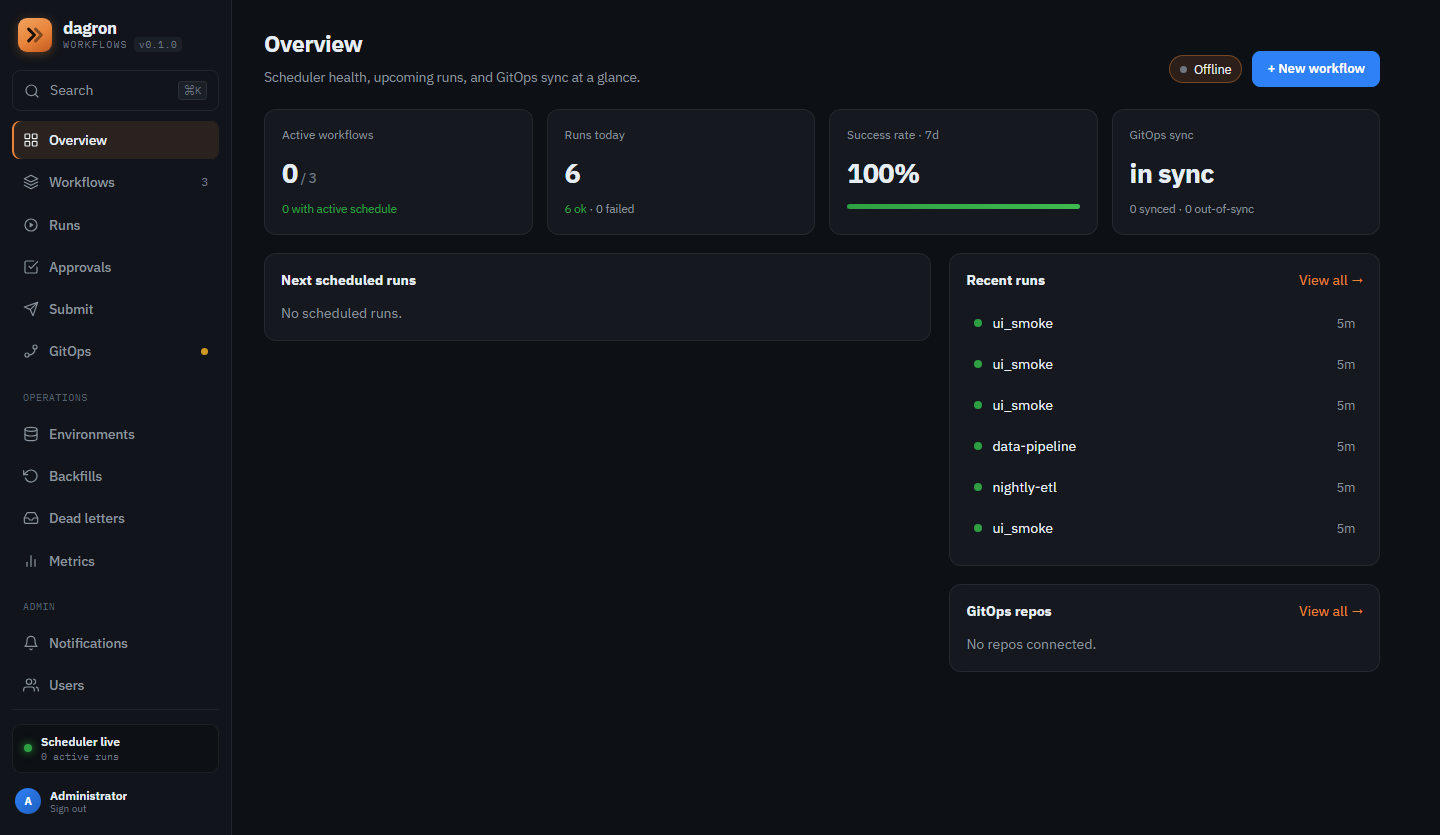The image size is (1440, 835).
Task: Click the green Scheduler live status dot
Action: [x=28, y=748]
